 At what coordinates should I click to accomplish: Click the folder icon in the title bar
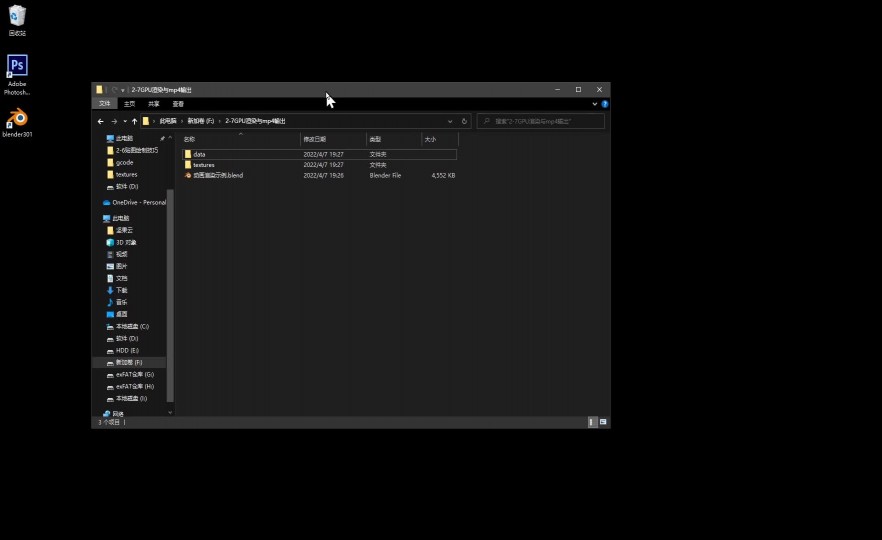[99, 89]
